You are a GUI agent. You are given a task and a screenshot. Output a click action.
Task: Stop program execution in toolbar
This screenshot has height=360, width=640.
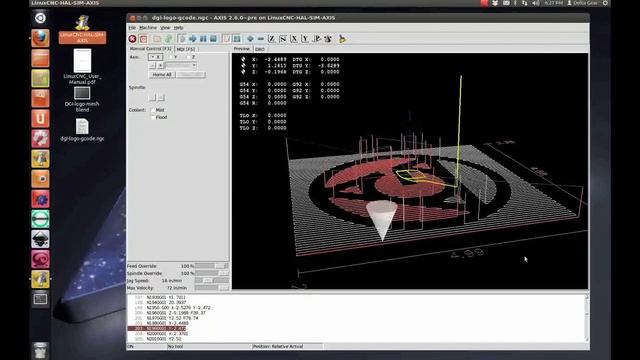point(213,39)
